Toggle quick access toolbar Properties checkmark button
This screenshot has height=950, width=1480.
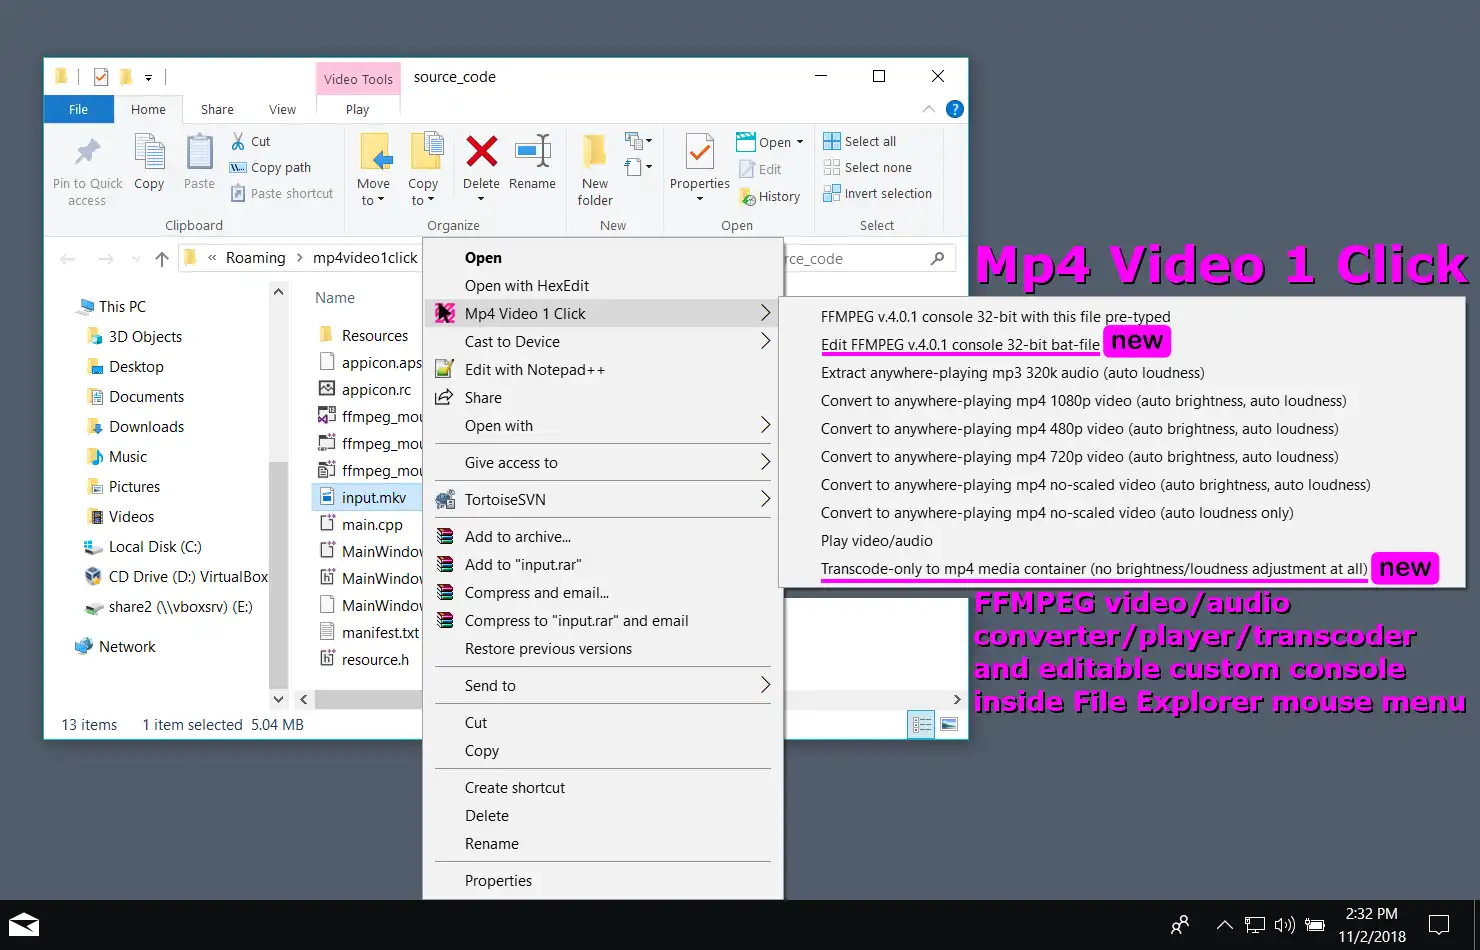[101, 77]
